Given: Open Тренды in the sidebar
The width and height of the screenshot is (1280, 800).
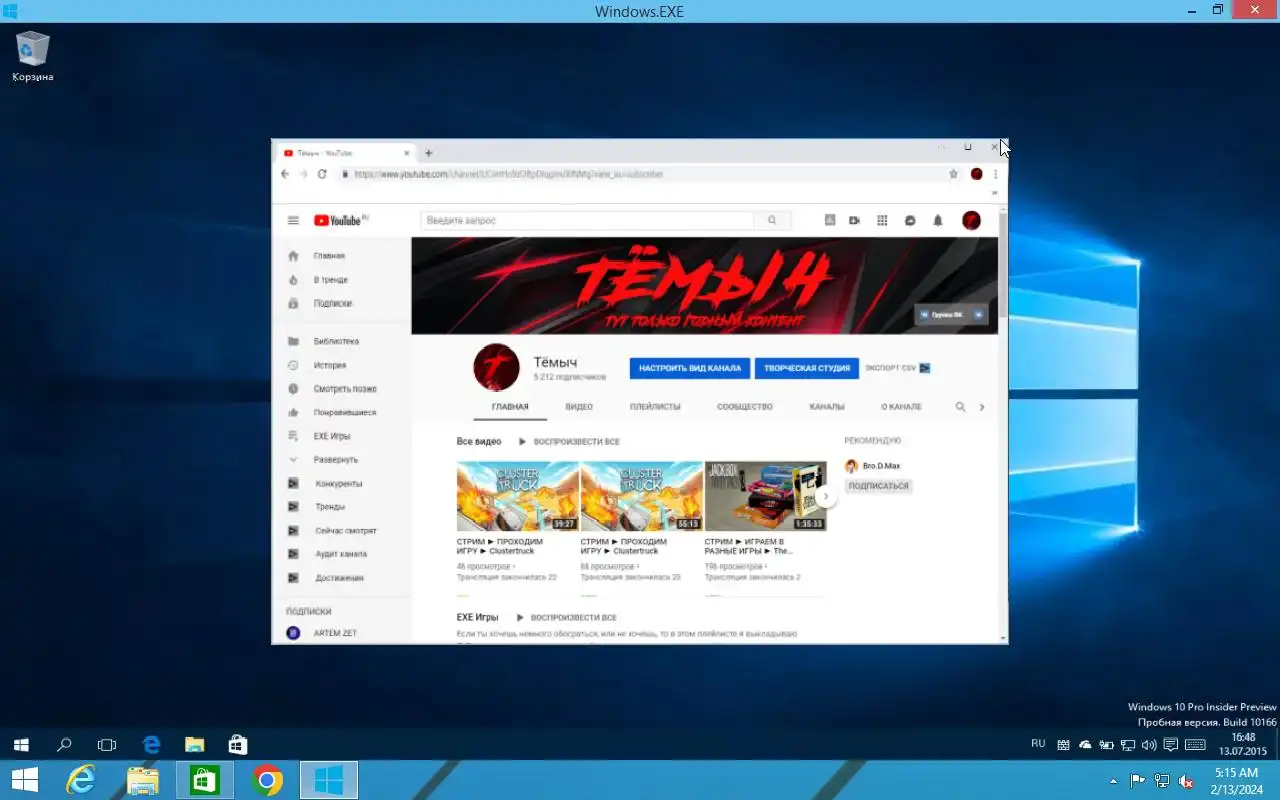Looking at the screenshot, I should (x=329, y=507).
